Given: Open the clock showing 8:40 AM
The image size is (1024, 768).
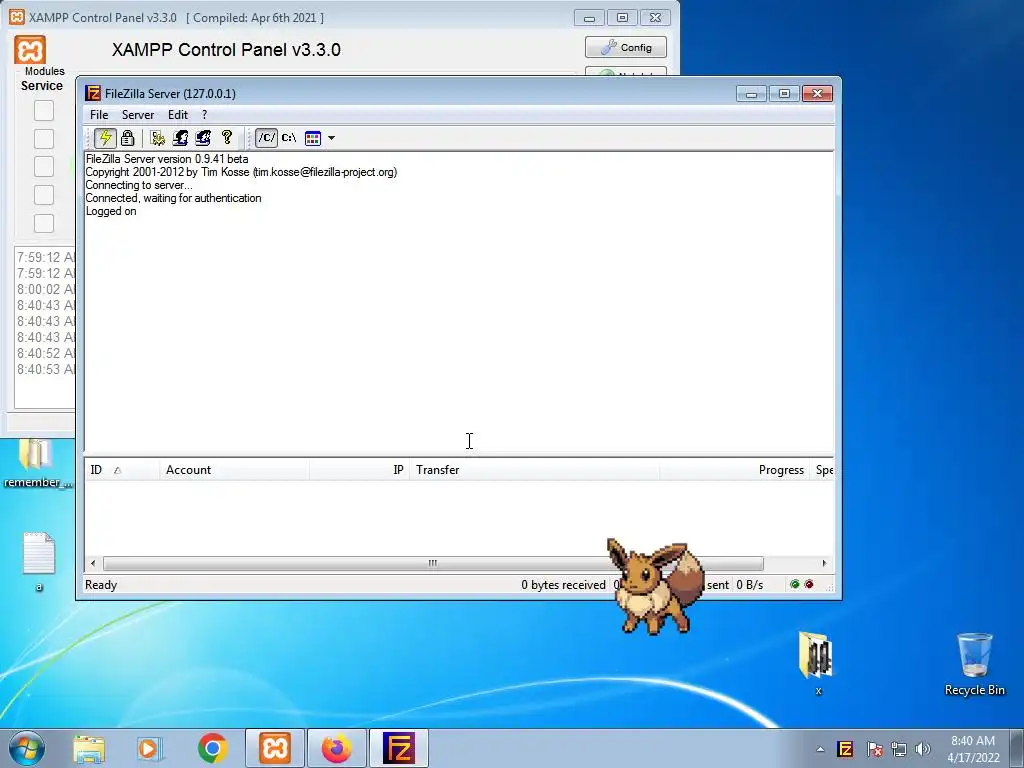Looking at the screenshot, I should coord(973,749).
